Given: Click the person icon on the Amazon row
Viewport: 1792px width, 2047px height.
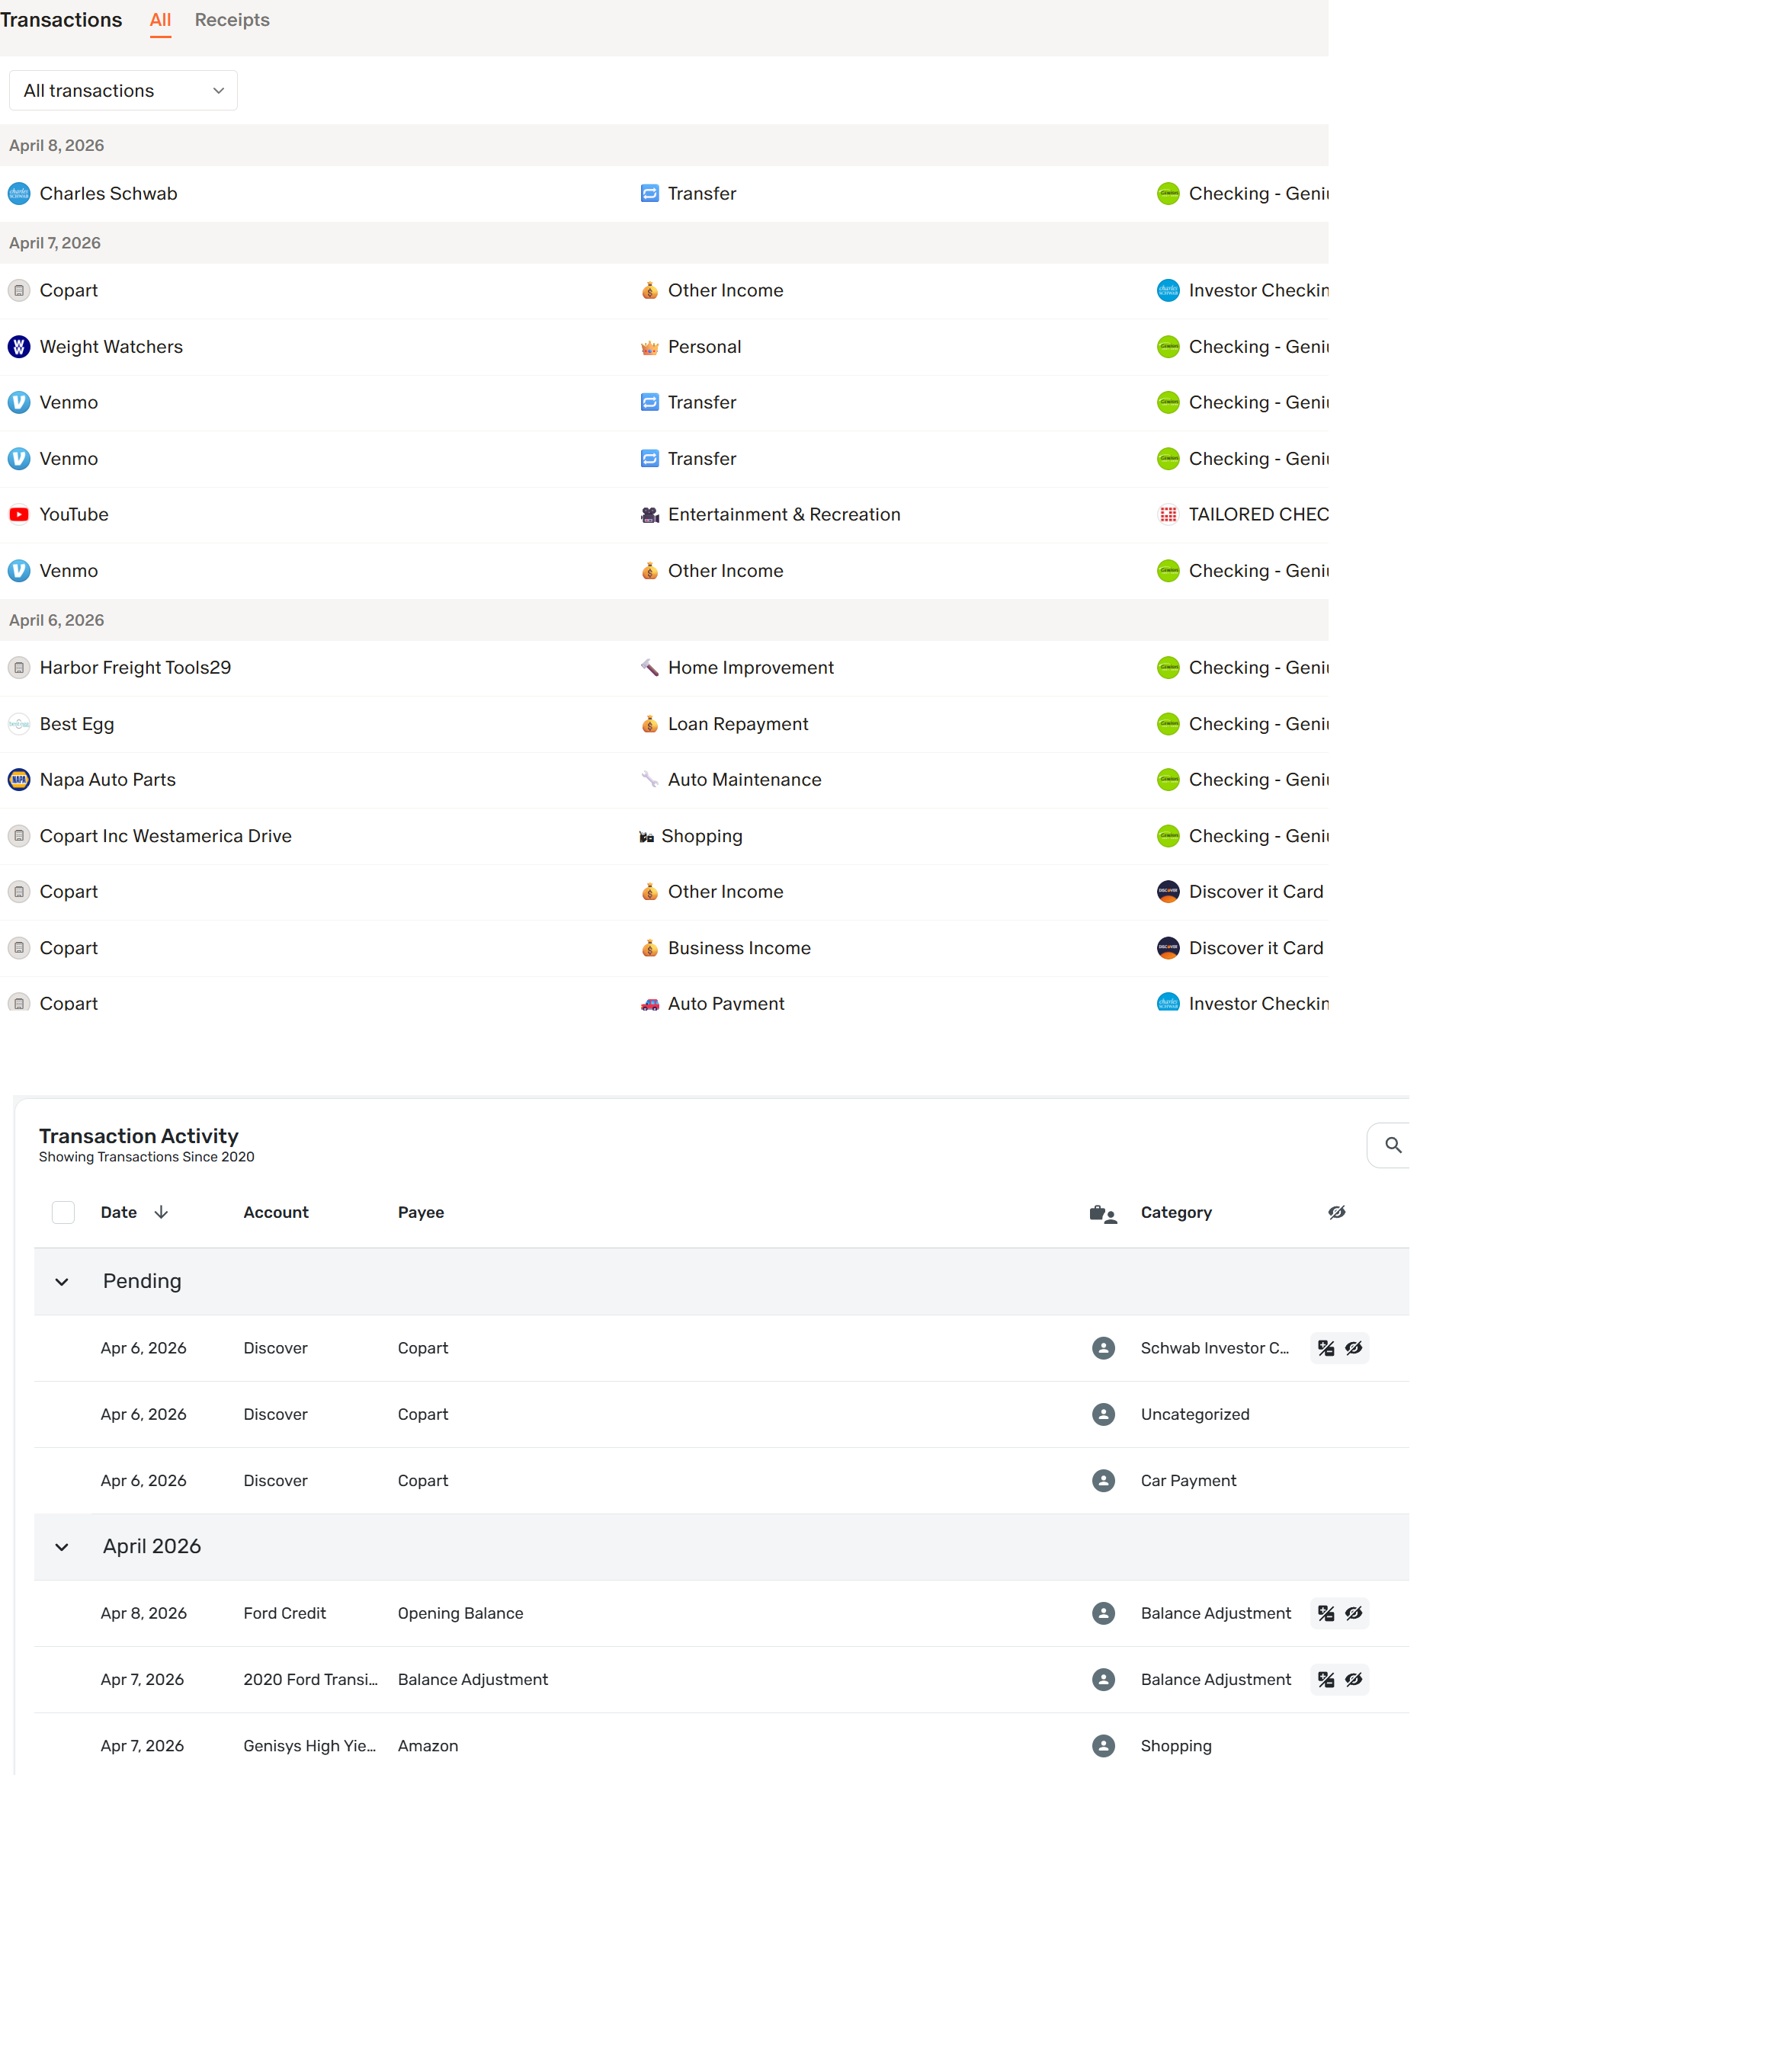Looking at the screenshot, I should (1103, 1746).
